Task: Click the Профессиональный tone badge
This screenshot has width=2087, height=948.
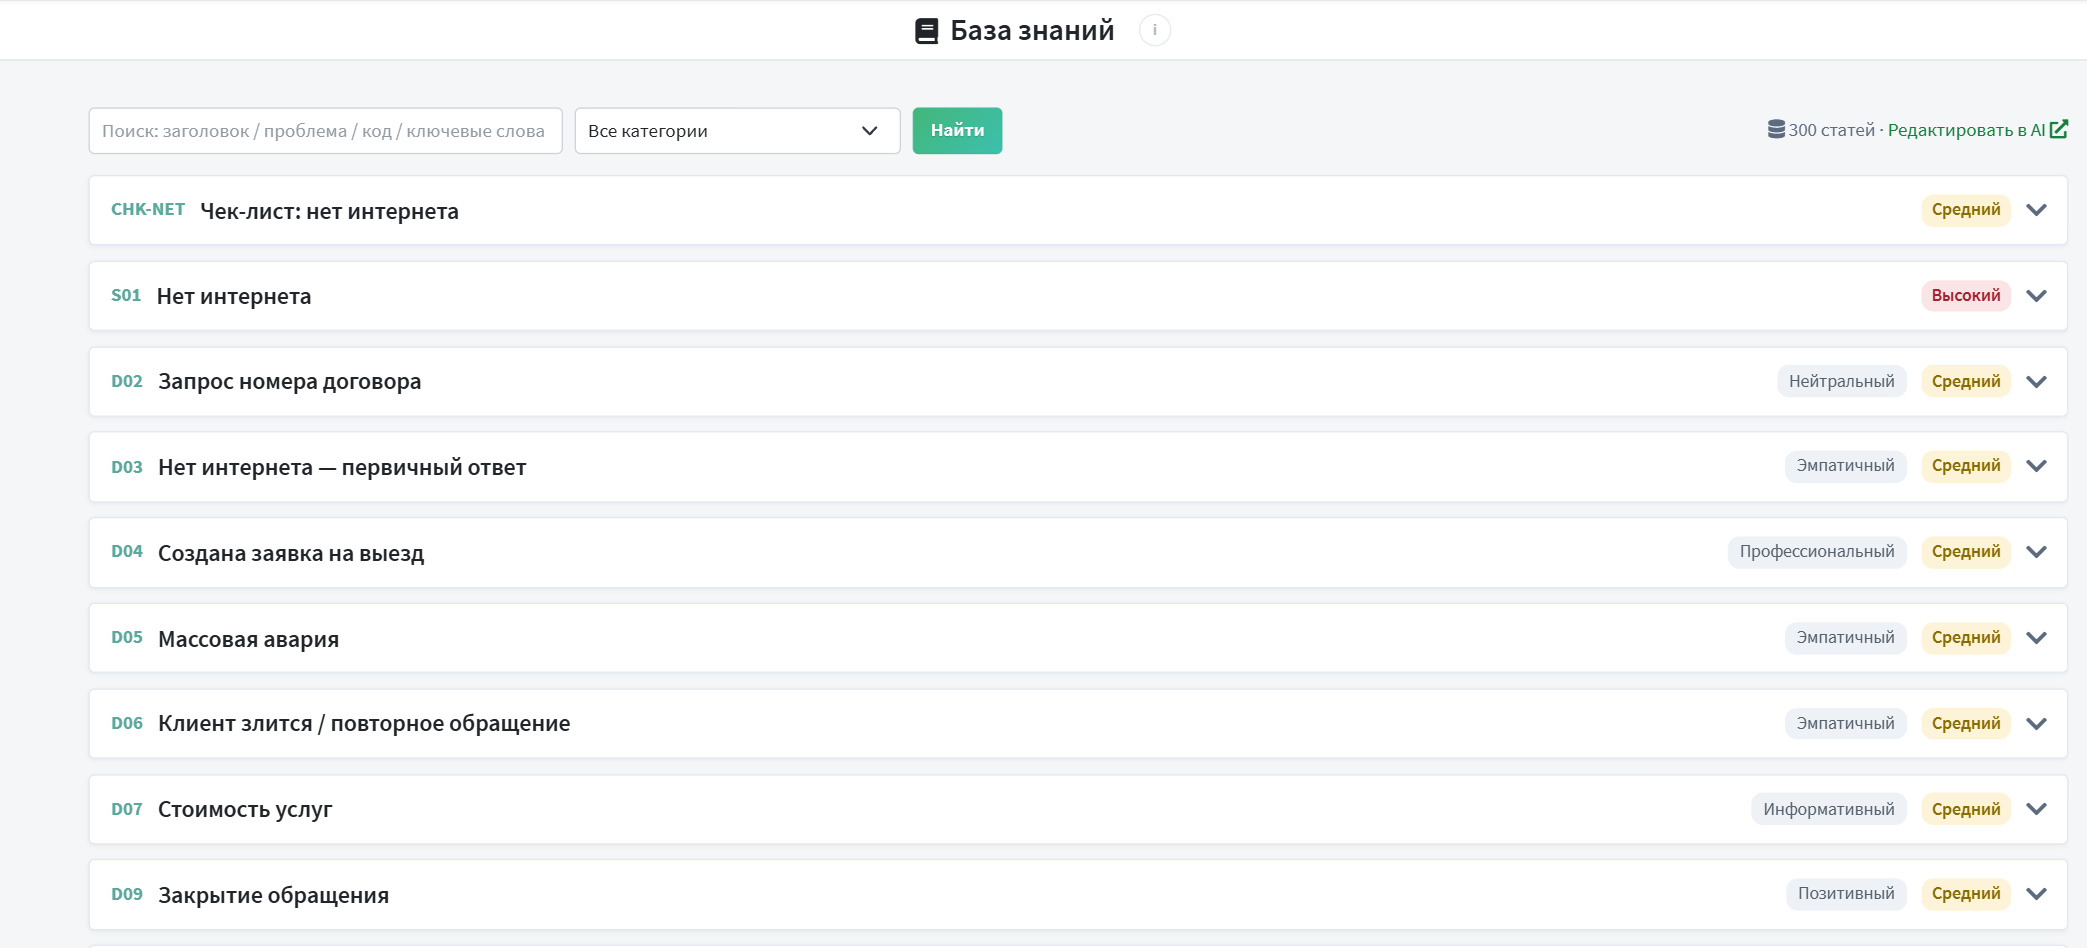Action: point(1817,551)
